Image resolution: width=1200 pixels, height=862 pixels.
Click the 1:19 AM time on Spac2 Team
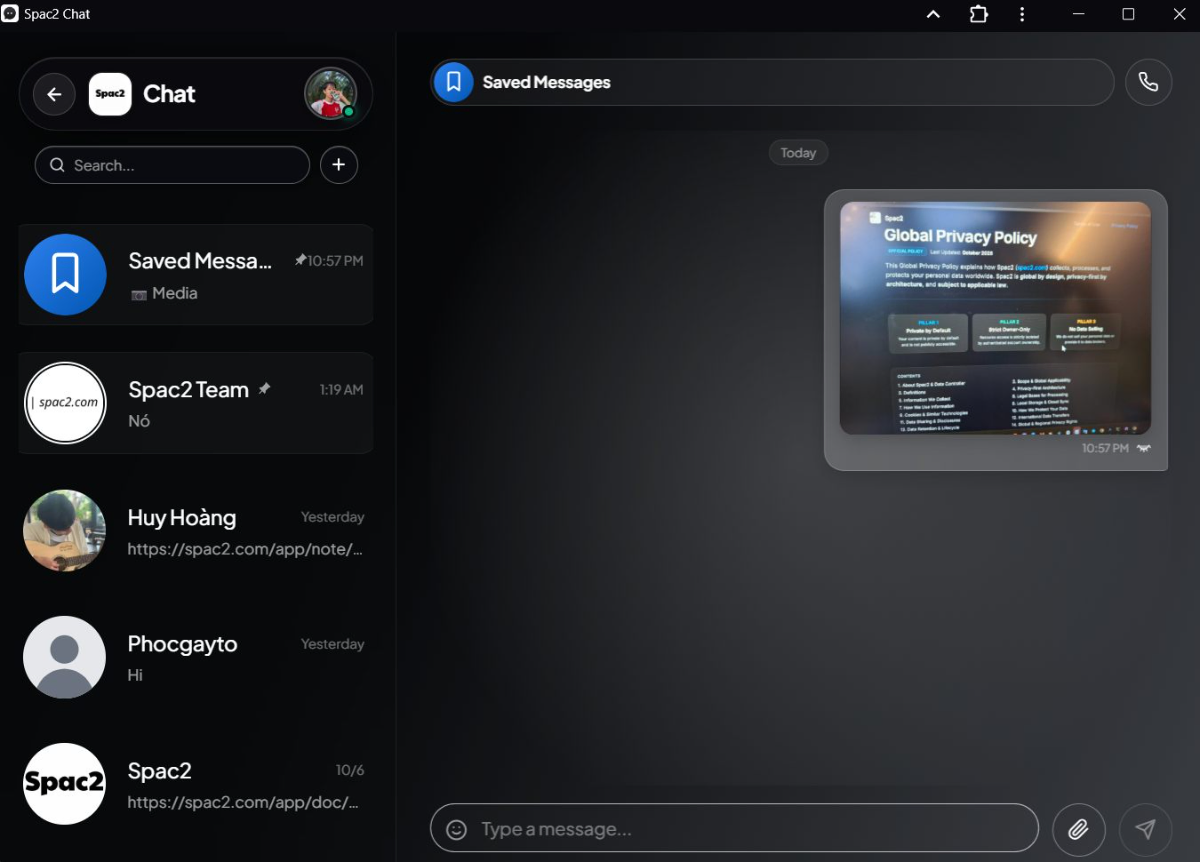tap(341, 390)
